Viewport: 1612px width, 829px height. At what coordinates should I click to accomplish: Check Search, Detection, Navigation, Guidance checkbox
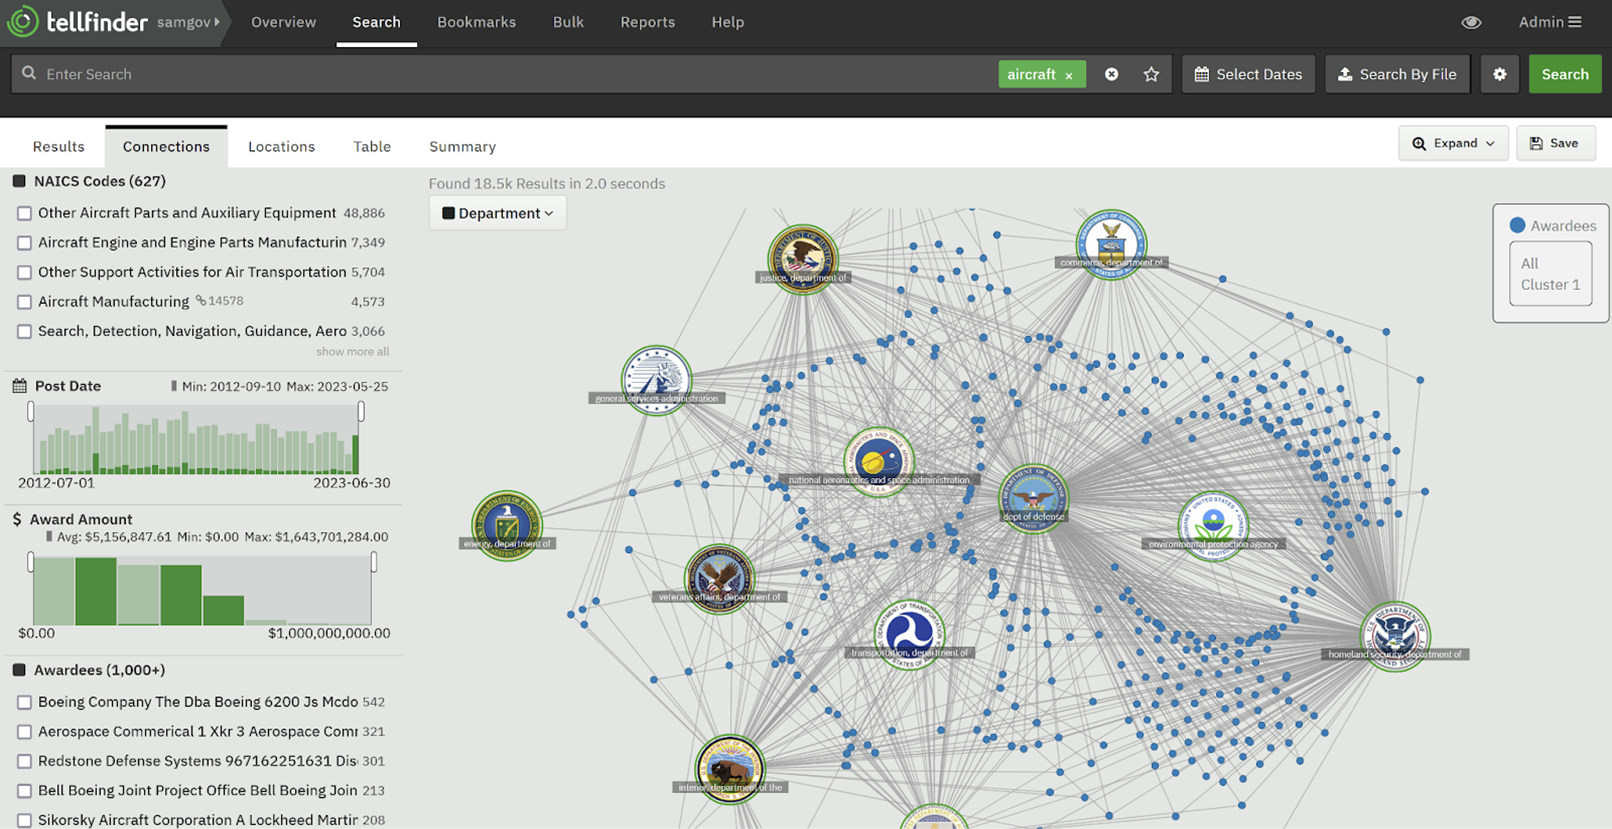(24, 331)
